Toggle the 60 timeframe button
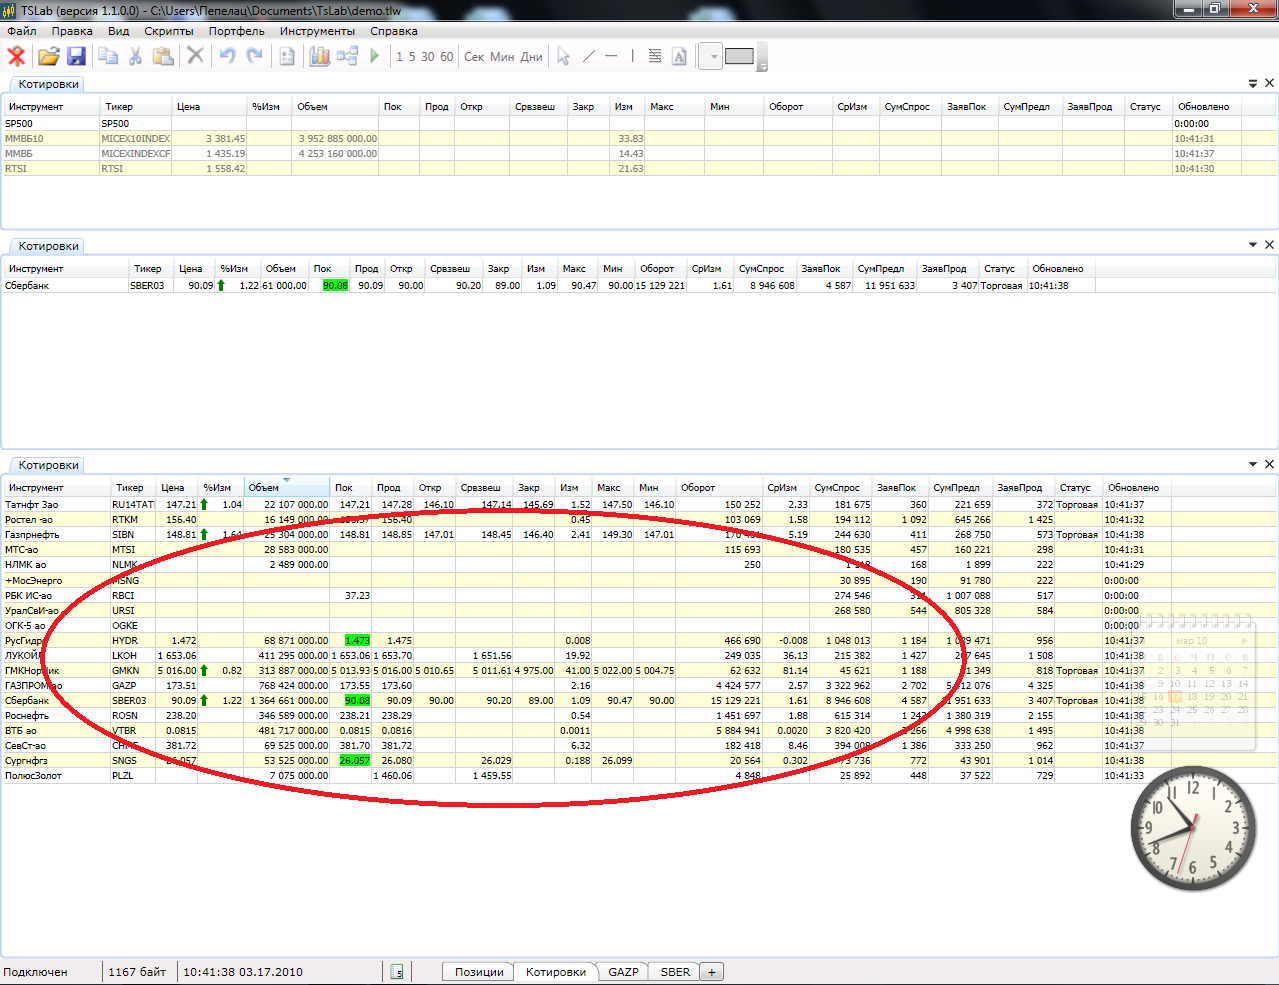This screenshot has width=1279, height=985. click(x=446, y=57)
